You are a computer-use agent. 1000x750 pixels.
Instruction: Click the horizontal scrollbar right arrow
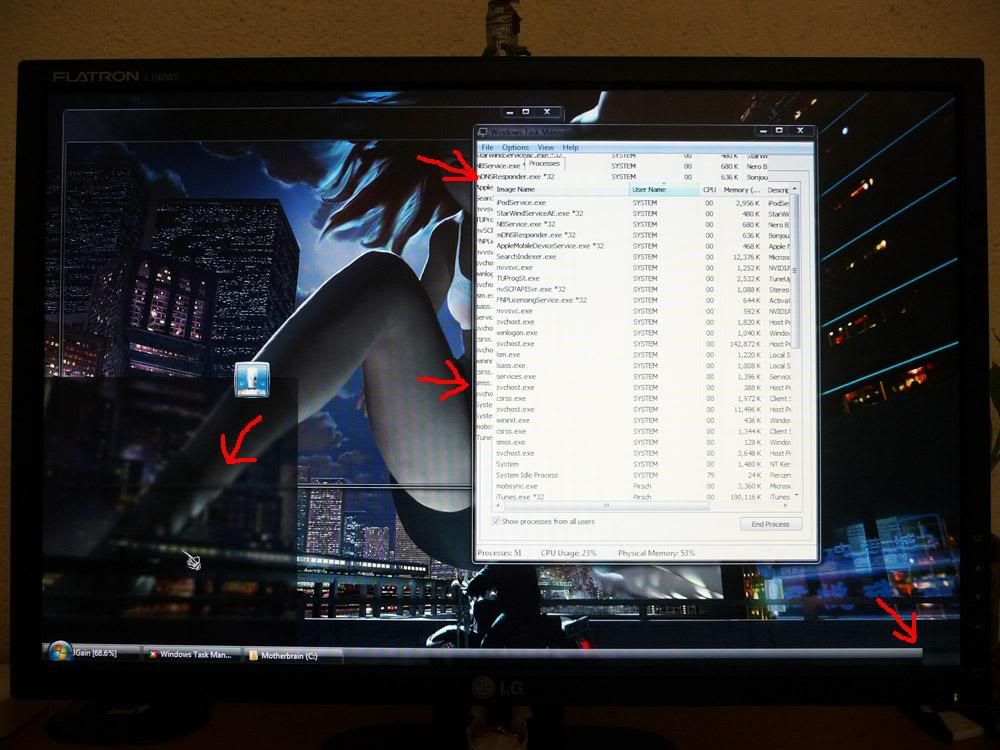point(784,506)
